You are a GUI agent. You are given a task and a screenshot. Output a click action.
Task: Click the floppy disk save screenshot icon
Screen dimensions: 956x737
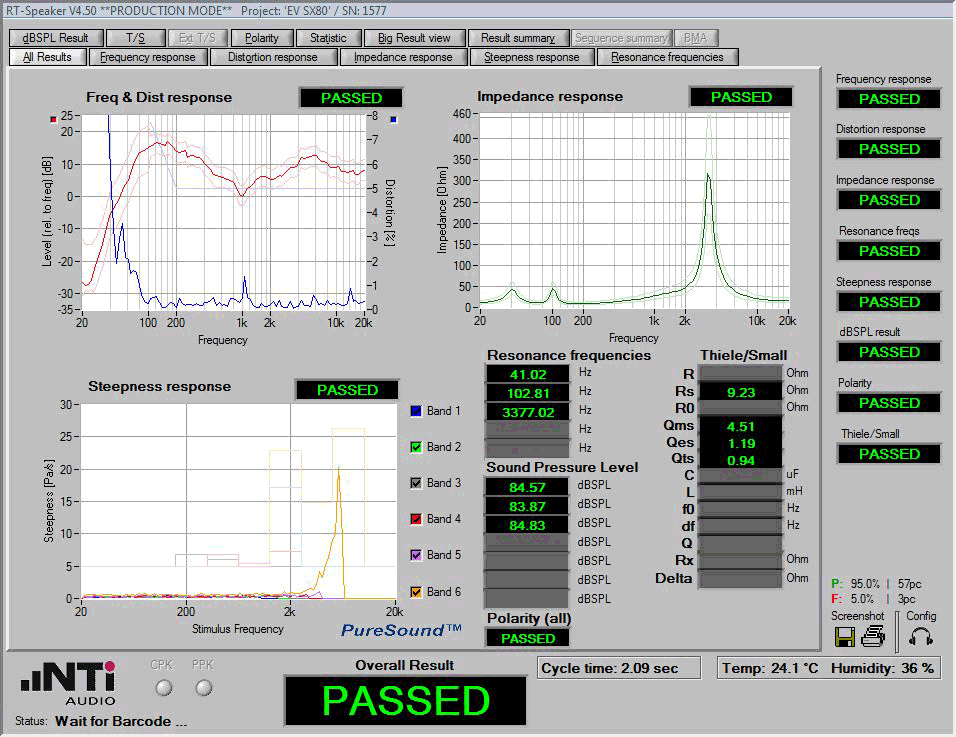845,636
